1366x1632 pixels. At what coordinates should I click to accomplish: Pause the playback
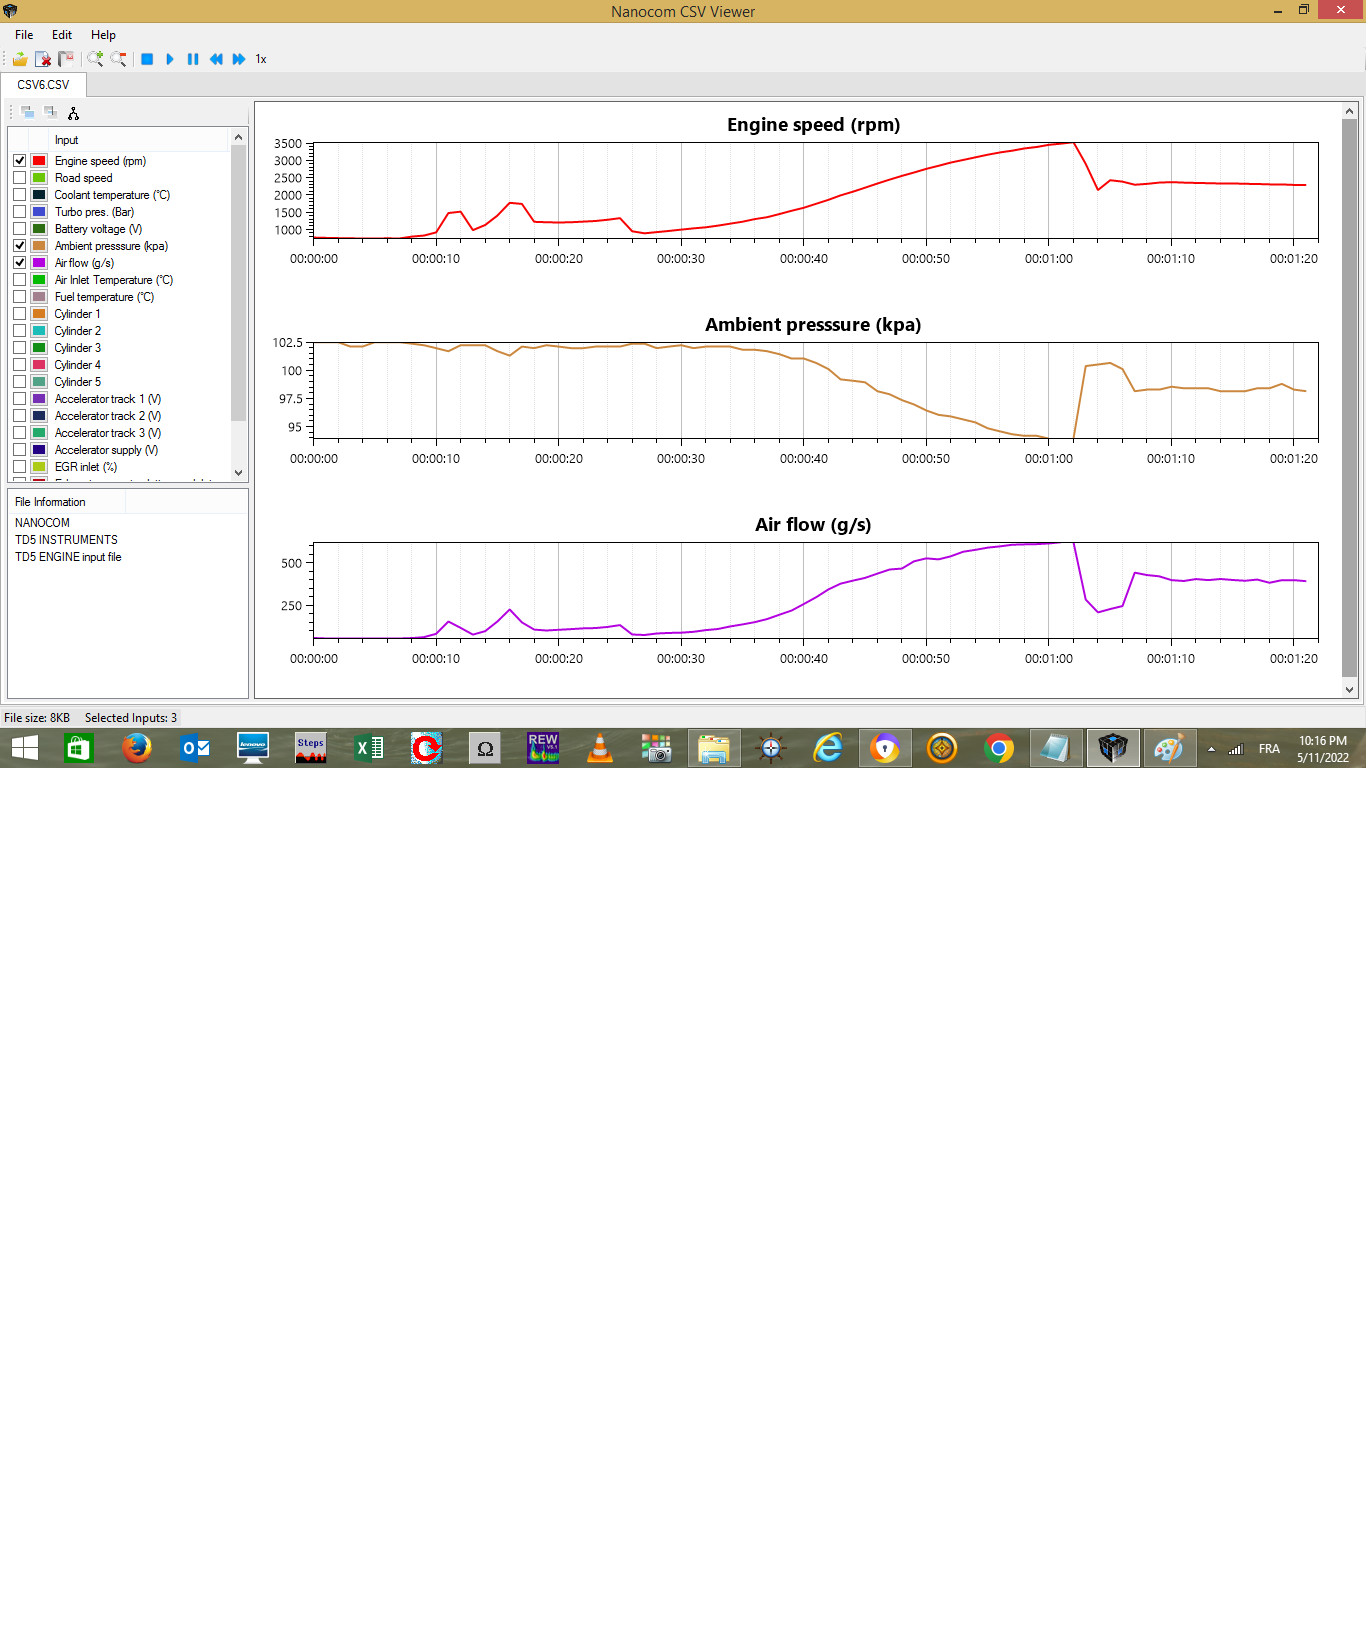[193, 59]
